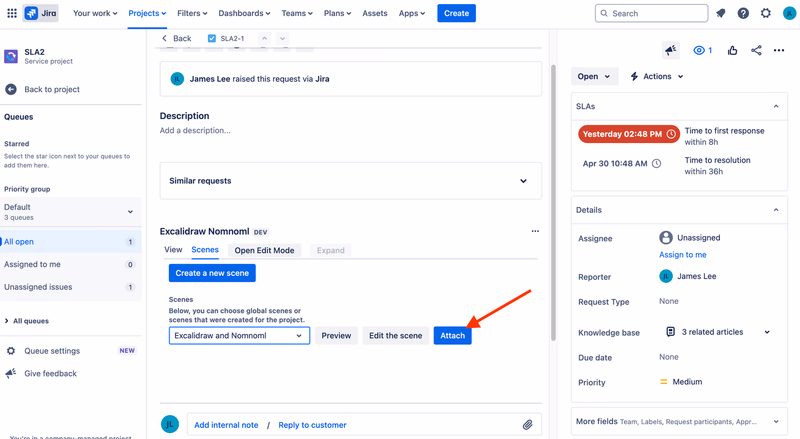Click the SLA2-1 issue type checkbox icon
Screen dimensions: 800x439
tap(212, 38)
